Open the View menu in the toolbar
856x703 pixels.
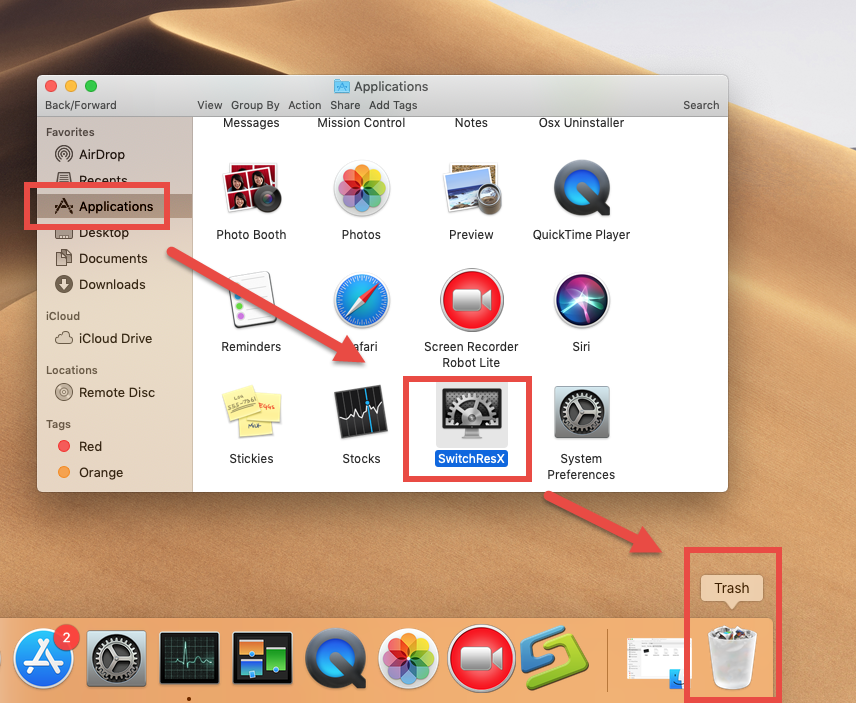click(209, 105)
